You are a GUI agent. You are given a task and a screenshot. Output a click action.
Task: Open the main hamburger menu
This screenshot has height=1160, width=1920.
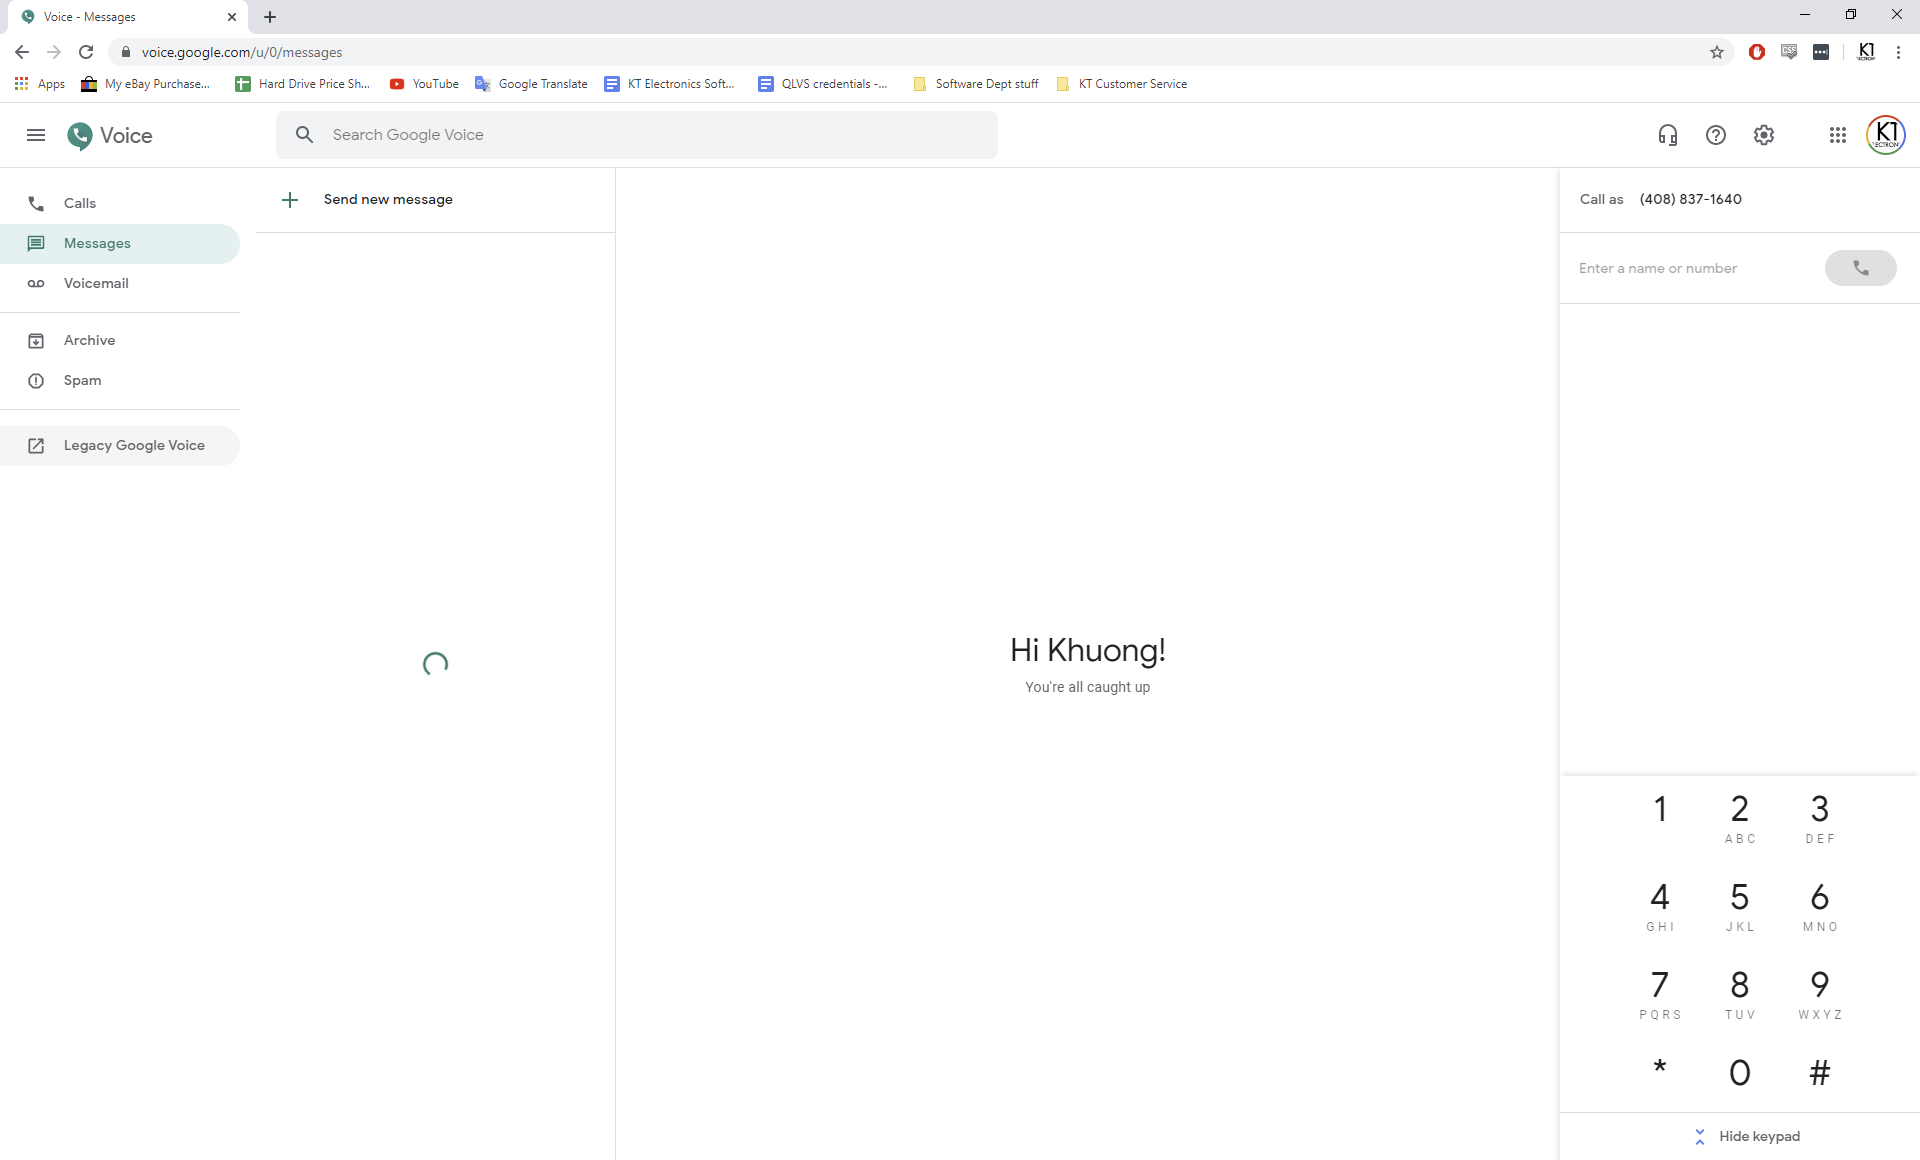pos(36,135)
